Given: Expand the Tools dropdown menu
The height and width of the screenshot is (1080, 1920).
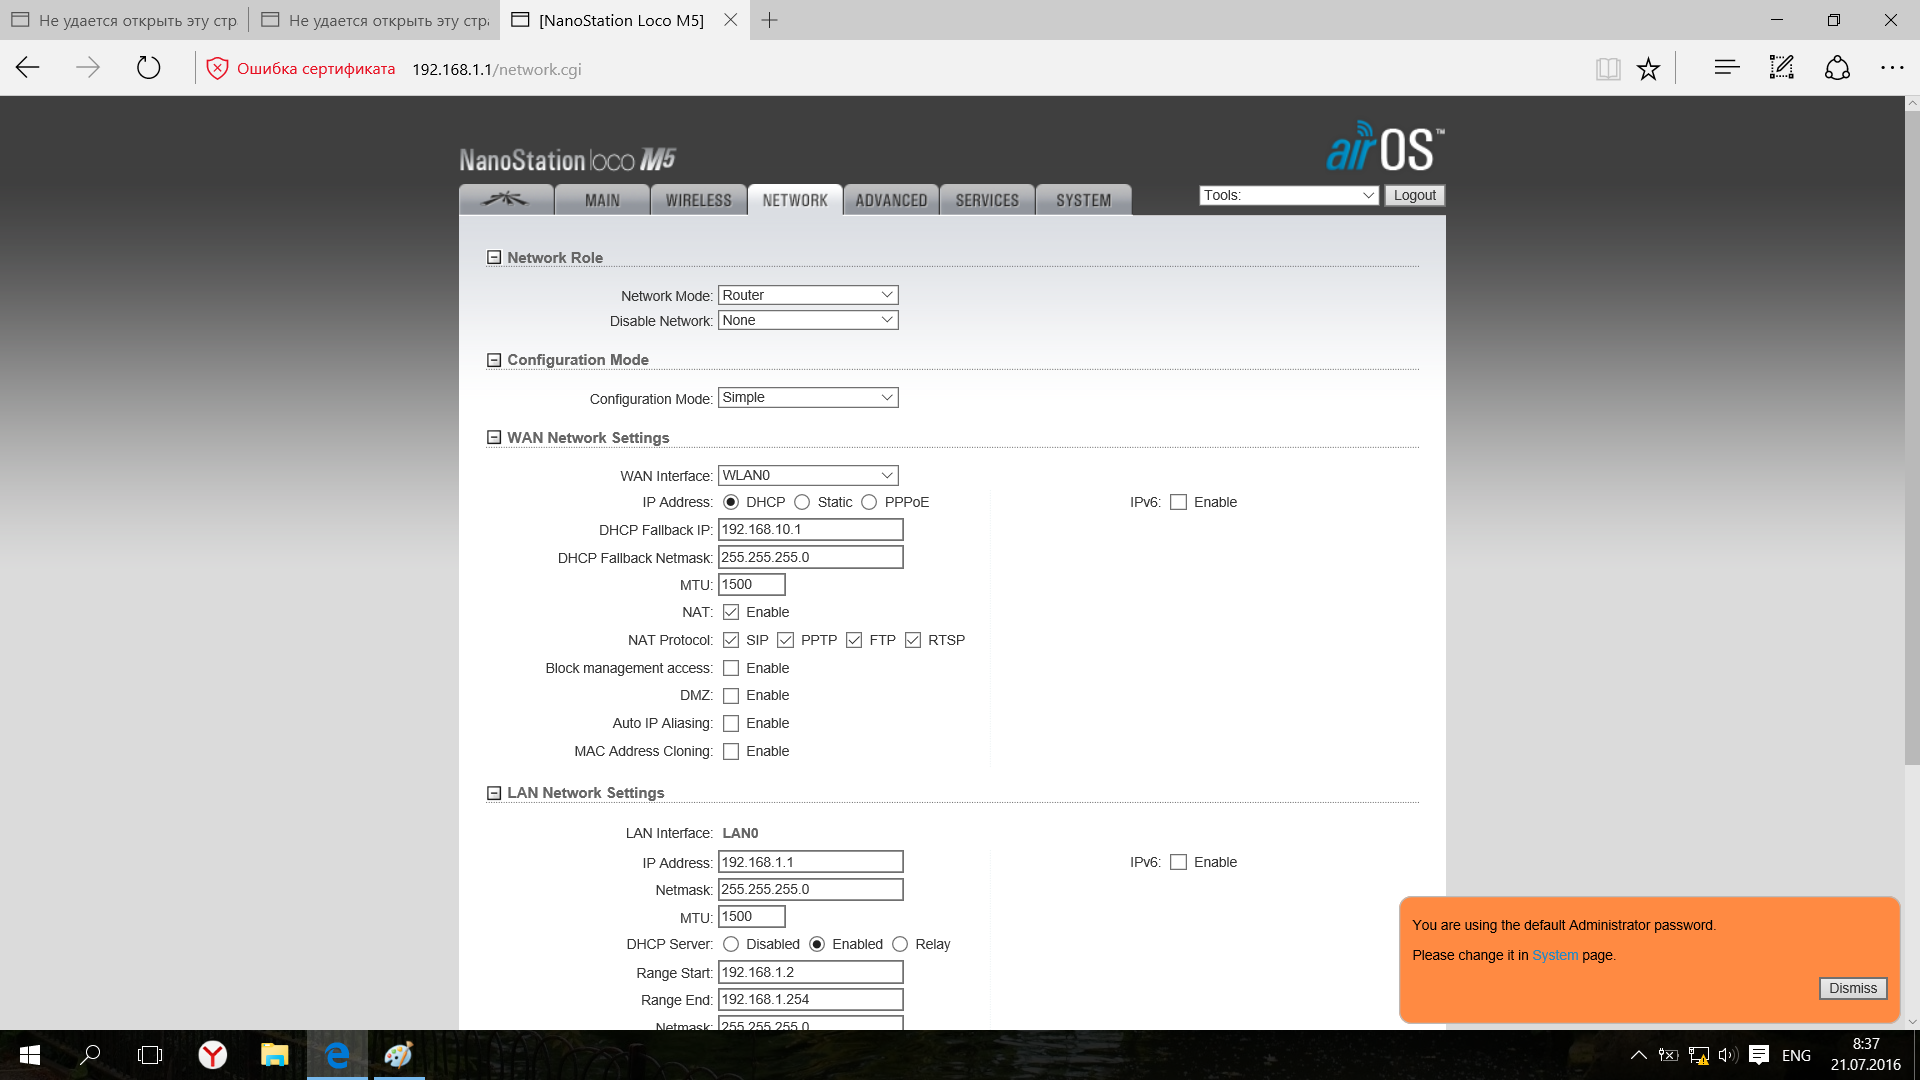Looking at the screenshot, I should pyautogui.click(x=1288, y=195).
